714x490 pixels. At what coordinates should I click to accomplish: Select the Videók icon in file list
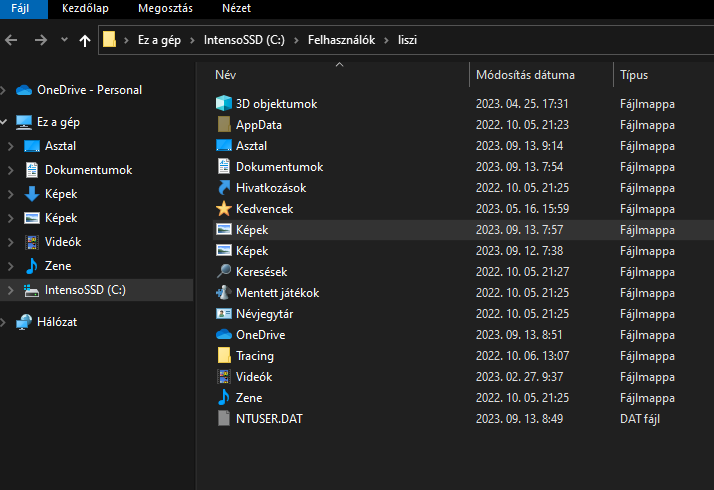click(x=224, y=377)
